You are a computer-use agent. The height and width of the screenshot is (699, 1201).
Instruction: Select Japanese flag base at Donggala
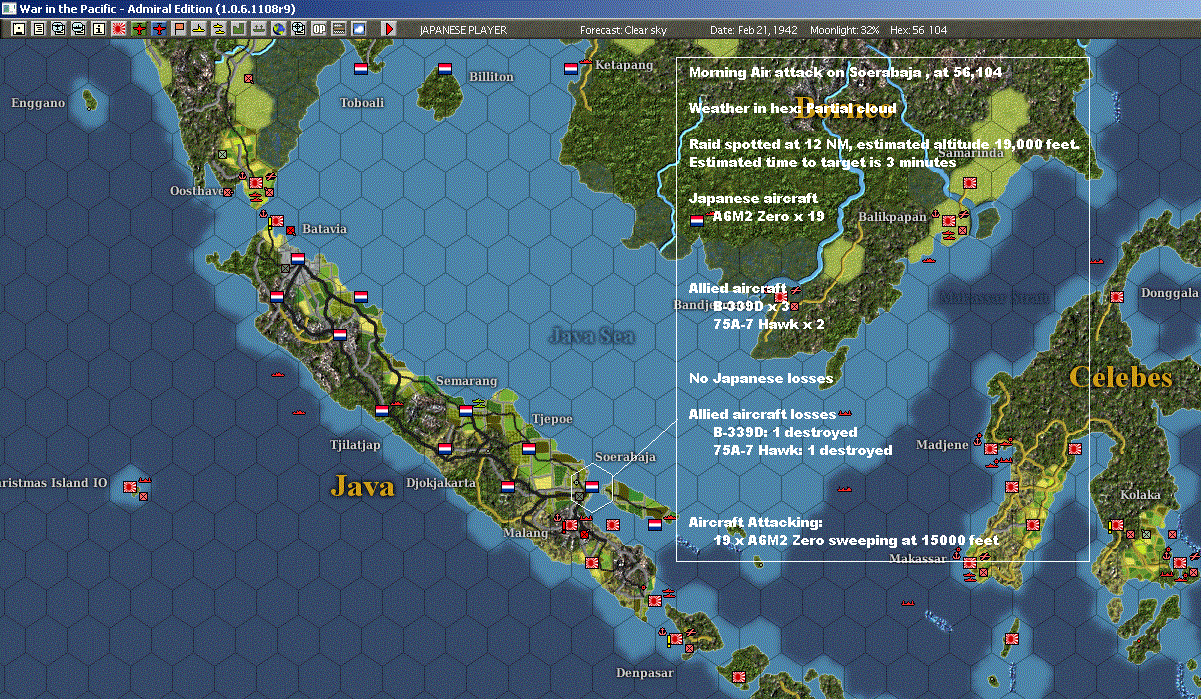tap(1117, 296)
